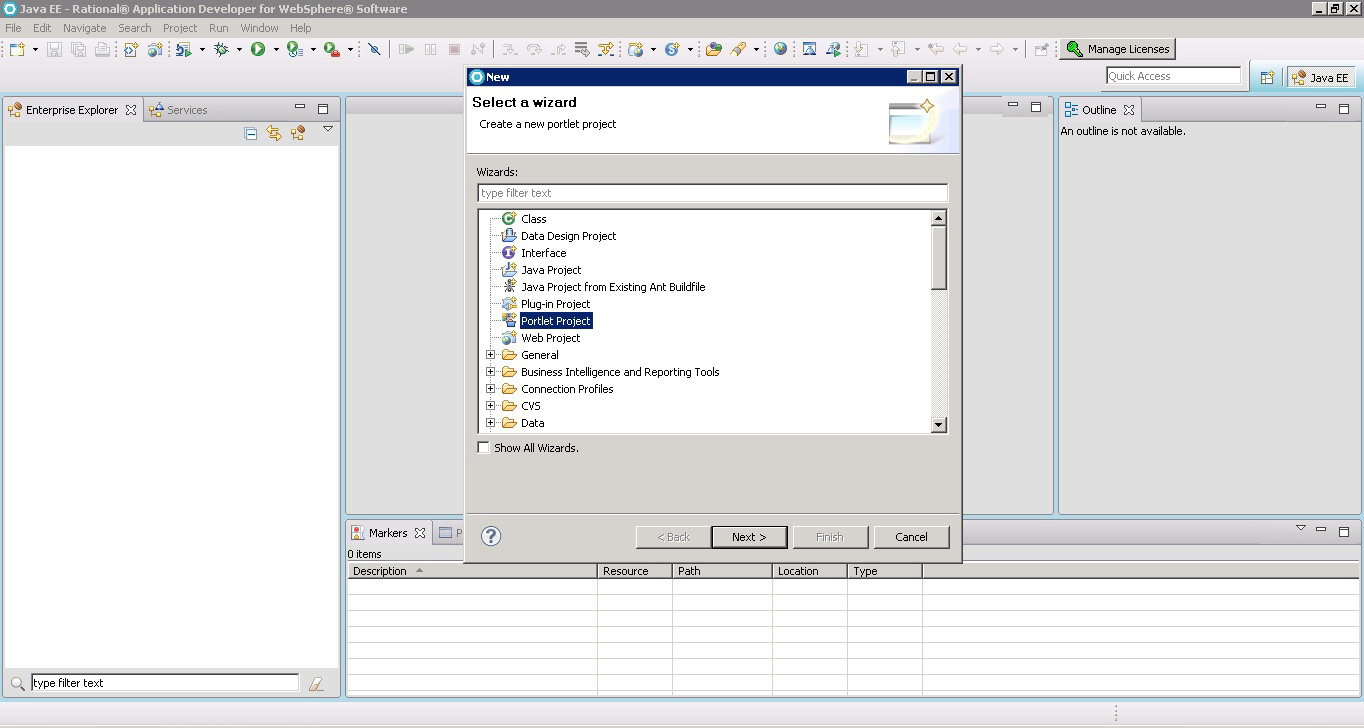The height and width of the screenshot is (728, 1364).
Task: Expand the General folder
Action: click(x=491, y=355)
